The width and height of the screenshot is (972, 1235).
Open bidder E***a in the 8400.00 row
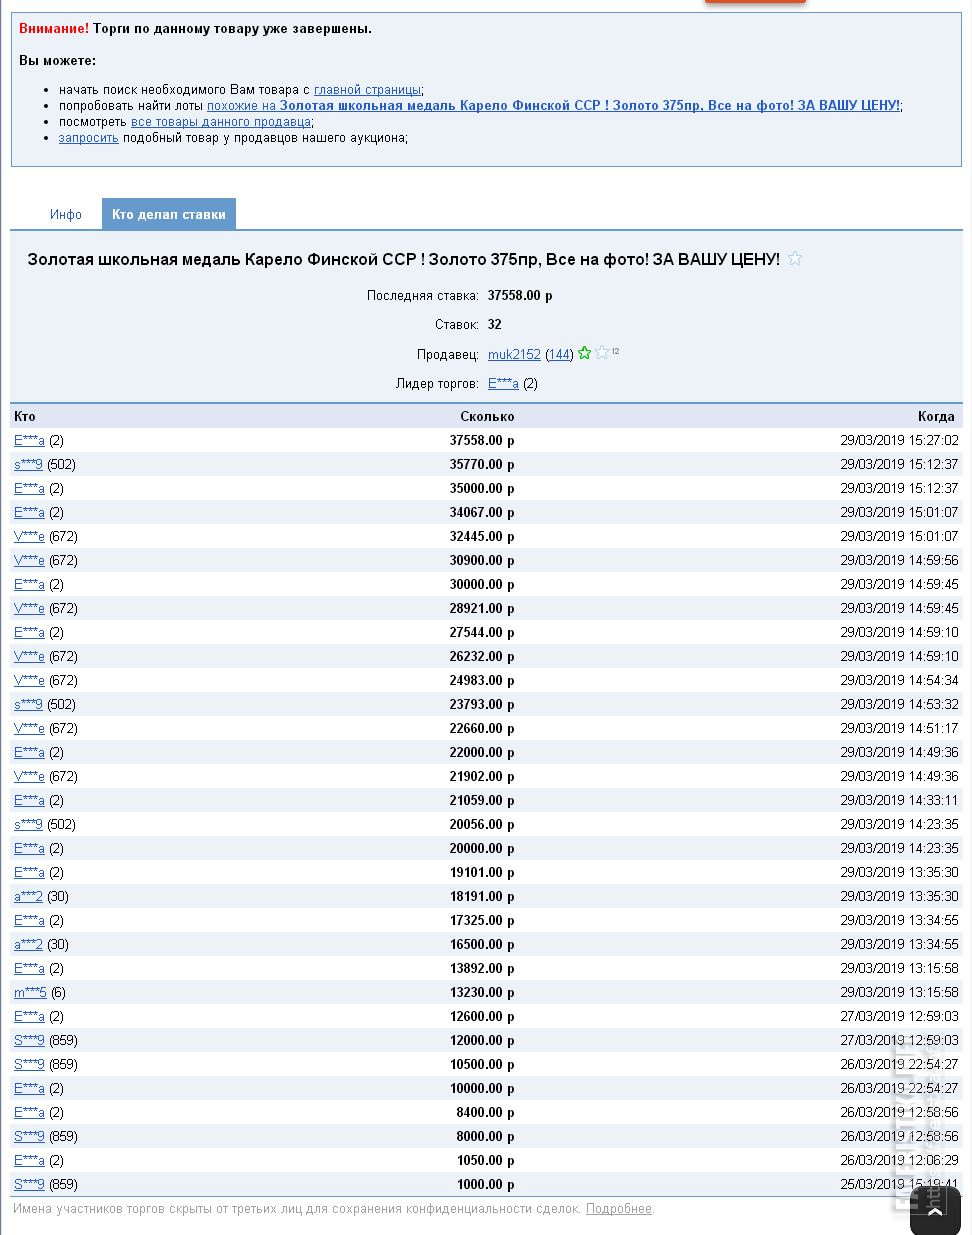tap(29, 1113)
